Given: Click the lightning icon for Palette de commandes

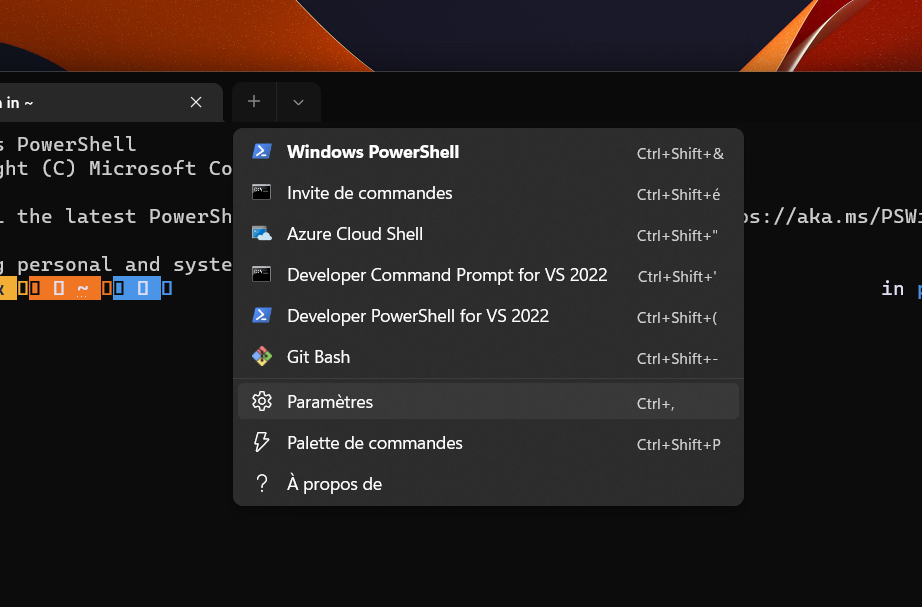Looking at the screenshot, I should [262, 443].
